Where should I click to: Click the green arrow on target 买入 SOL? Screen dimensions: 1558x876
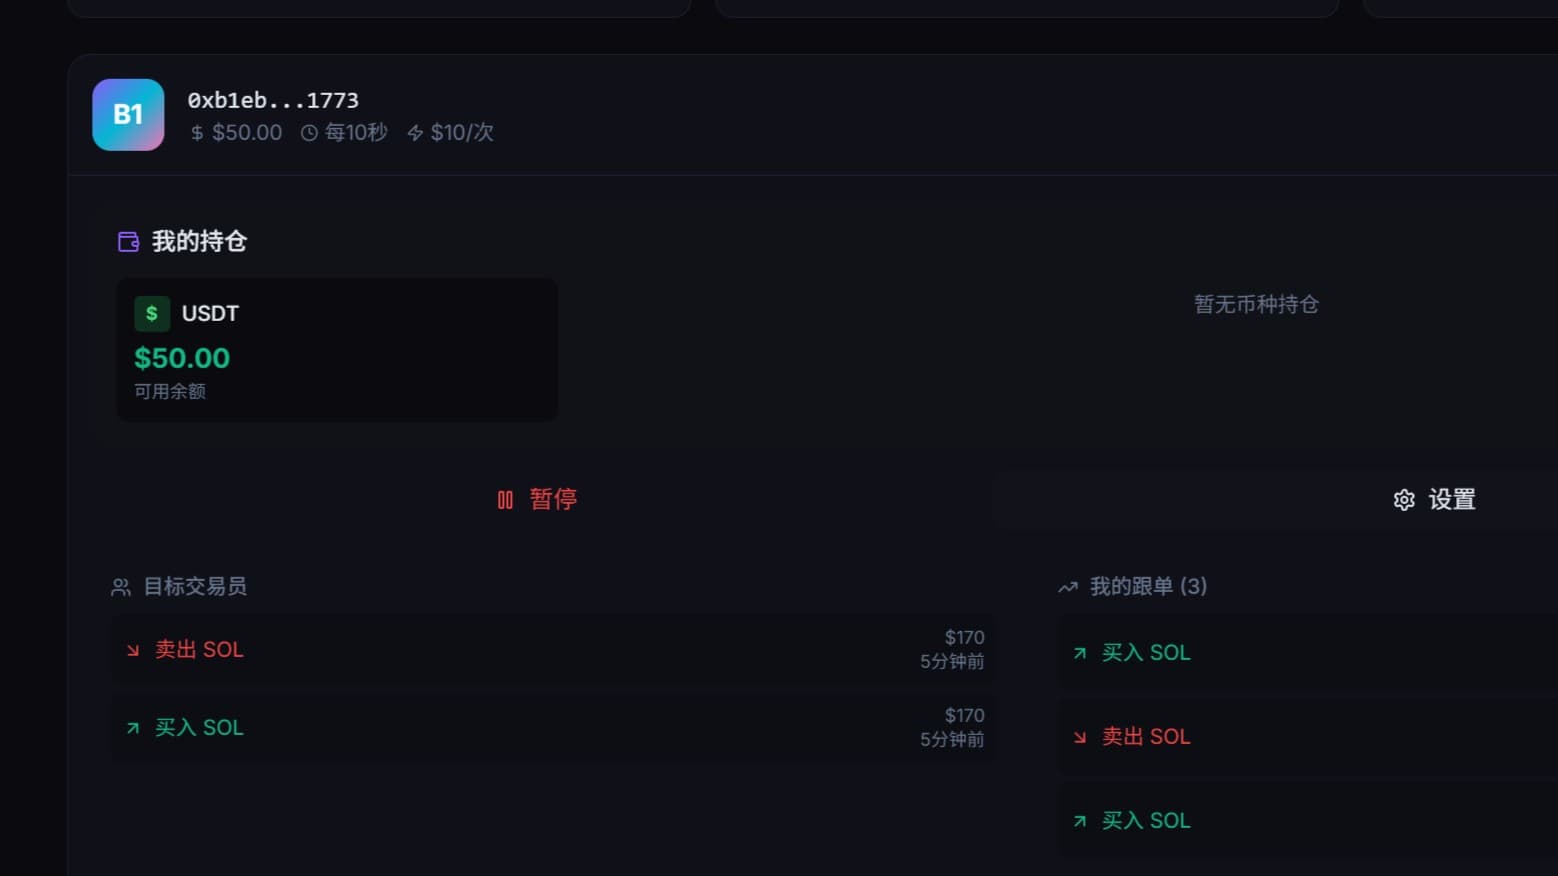[x=133, y=729]
